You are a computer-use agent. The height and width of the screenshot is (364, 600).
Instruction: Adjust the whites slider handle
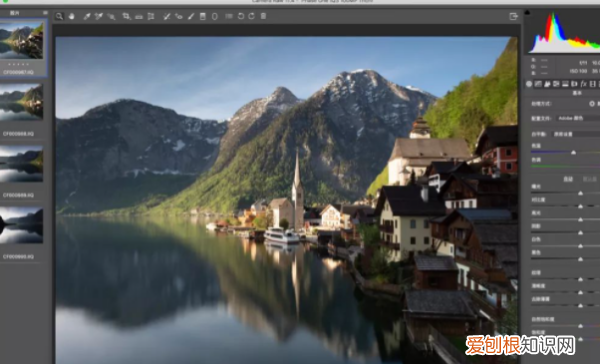[x=580, y=246]
